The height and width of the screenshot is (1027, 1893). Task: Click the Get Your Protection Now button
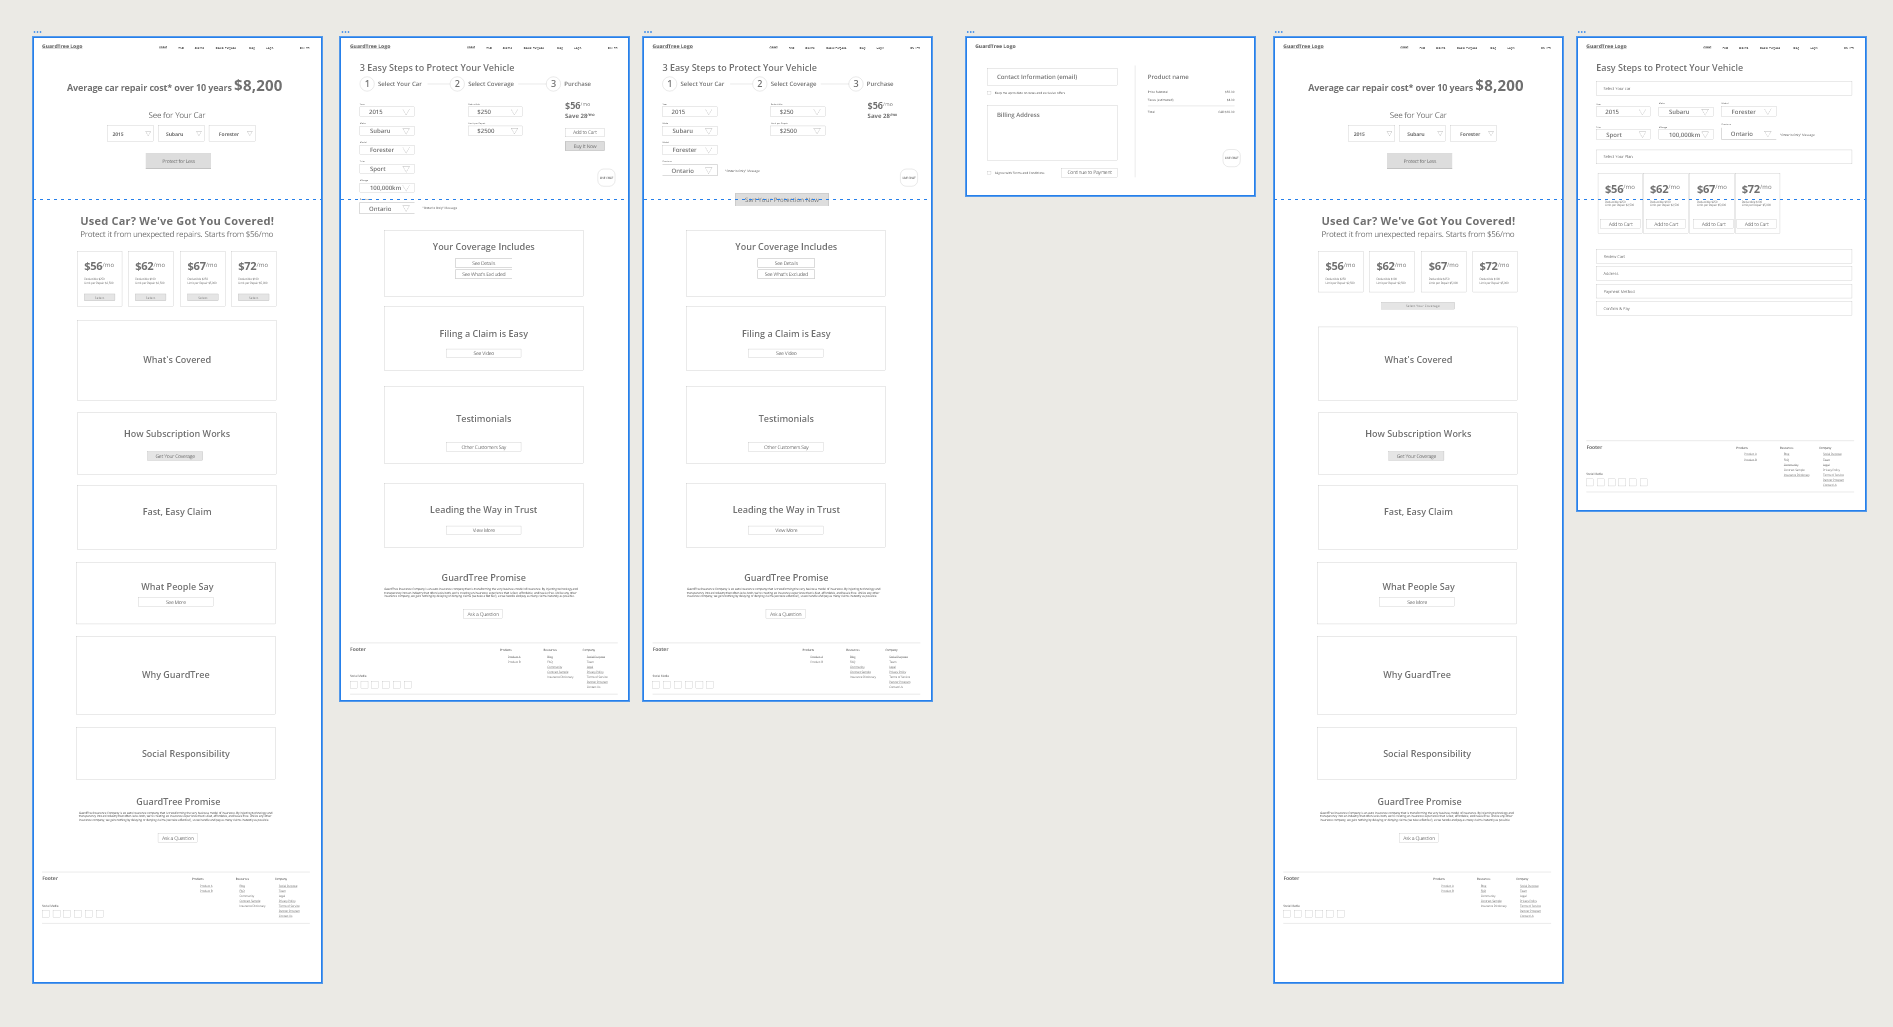[x=782, y=200]
